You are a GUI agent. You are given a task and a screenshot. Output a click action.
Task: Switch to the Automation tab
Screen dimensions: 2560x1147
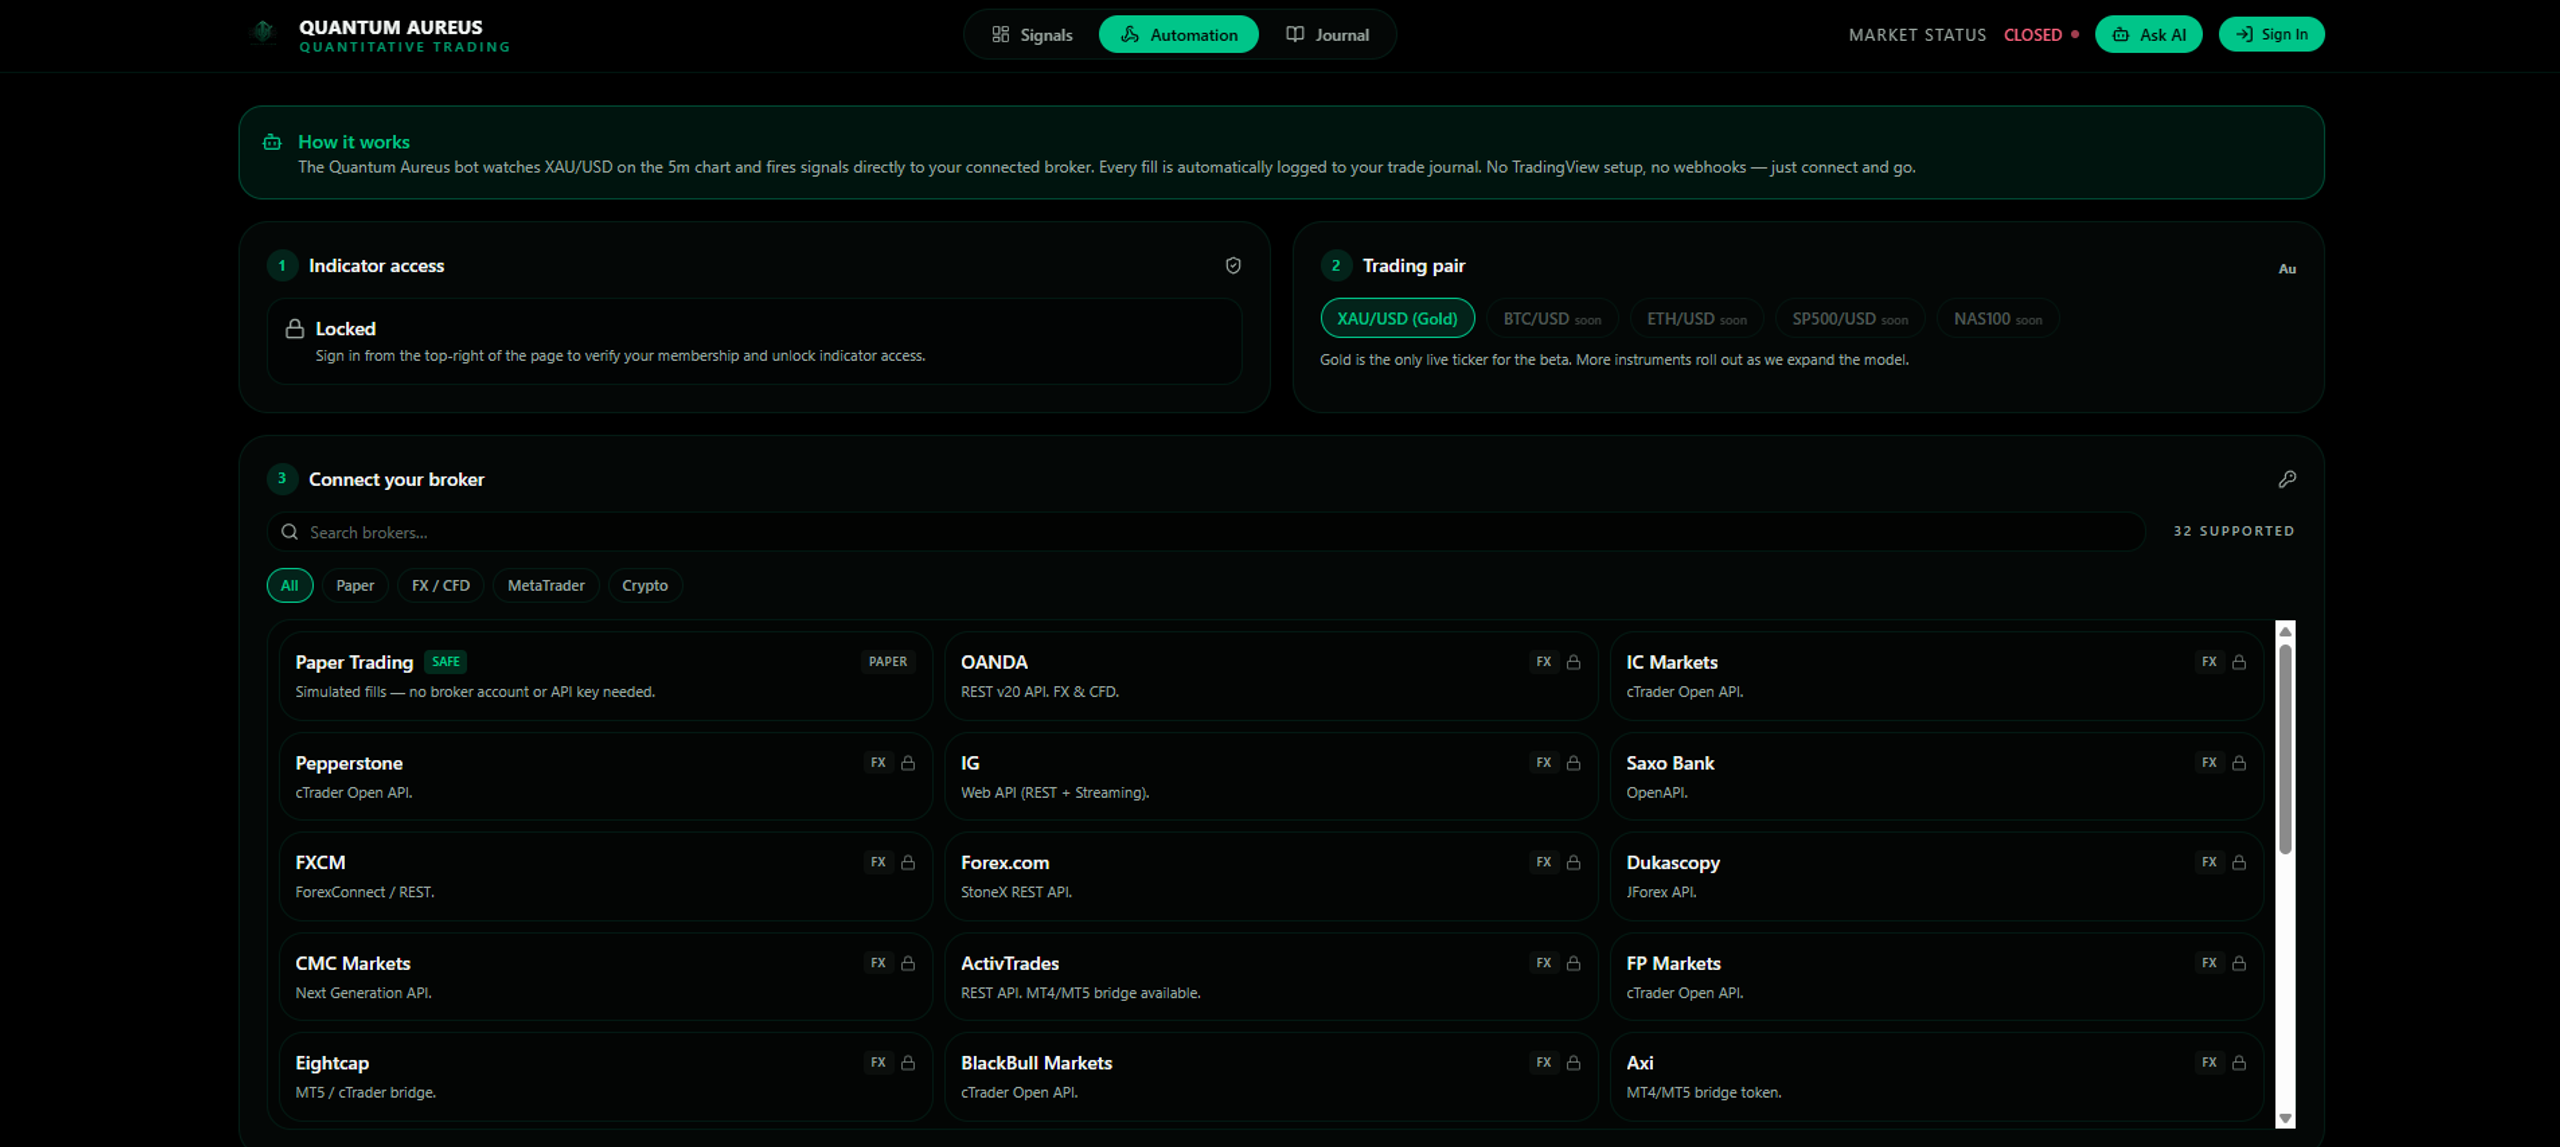pos(1179,35)
